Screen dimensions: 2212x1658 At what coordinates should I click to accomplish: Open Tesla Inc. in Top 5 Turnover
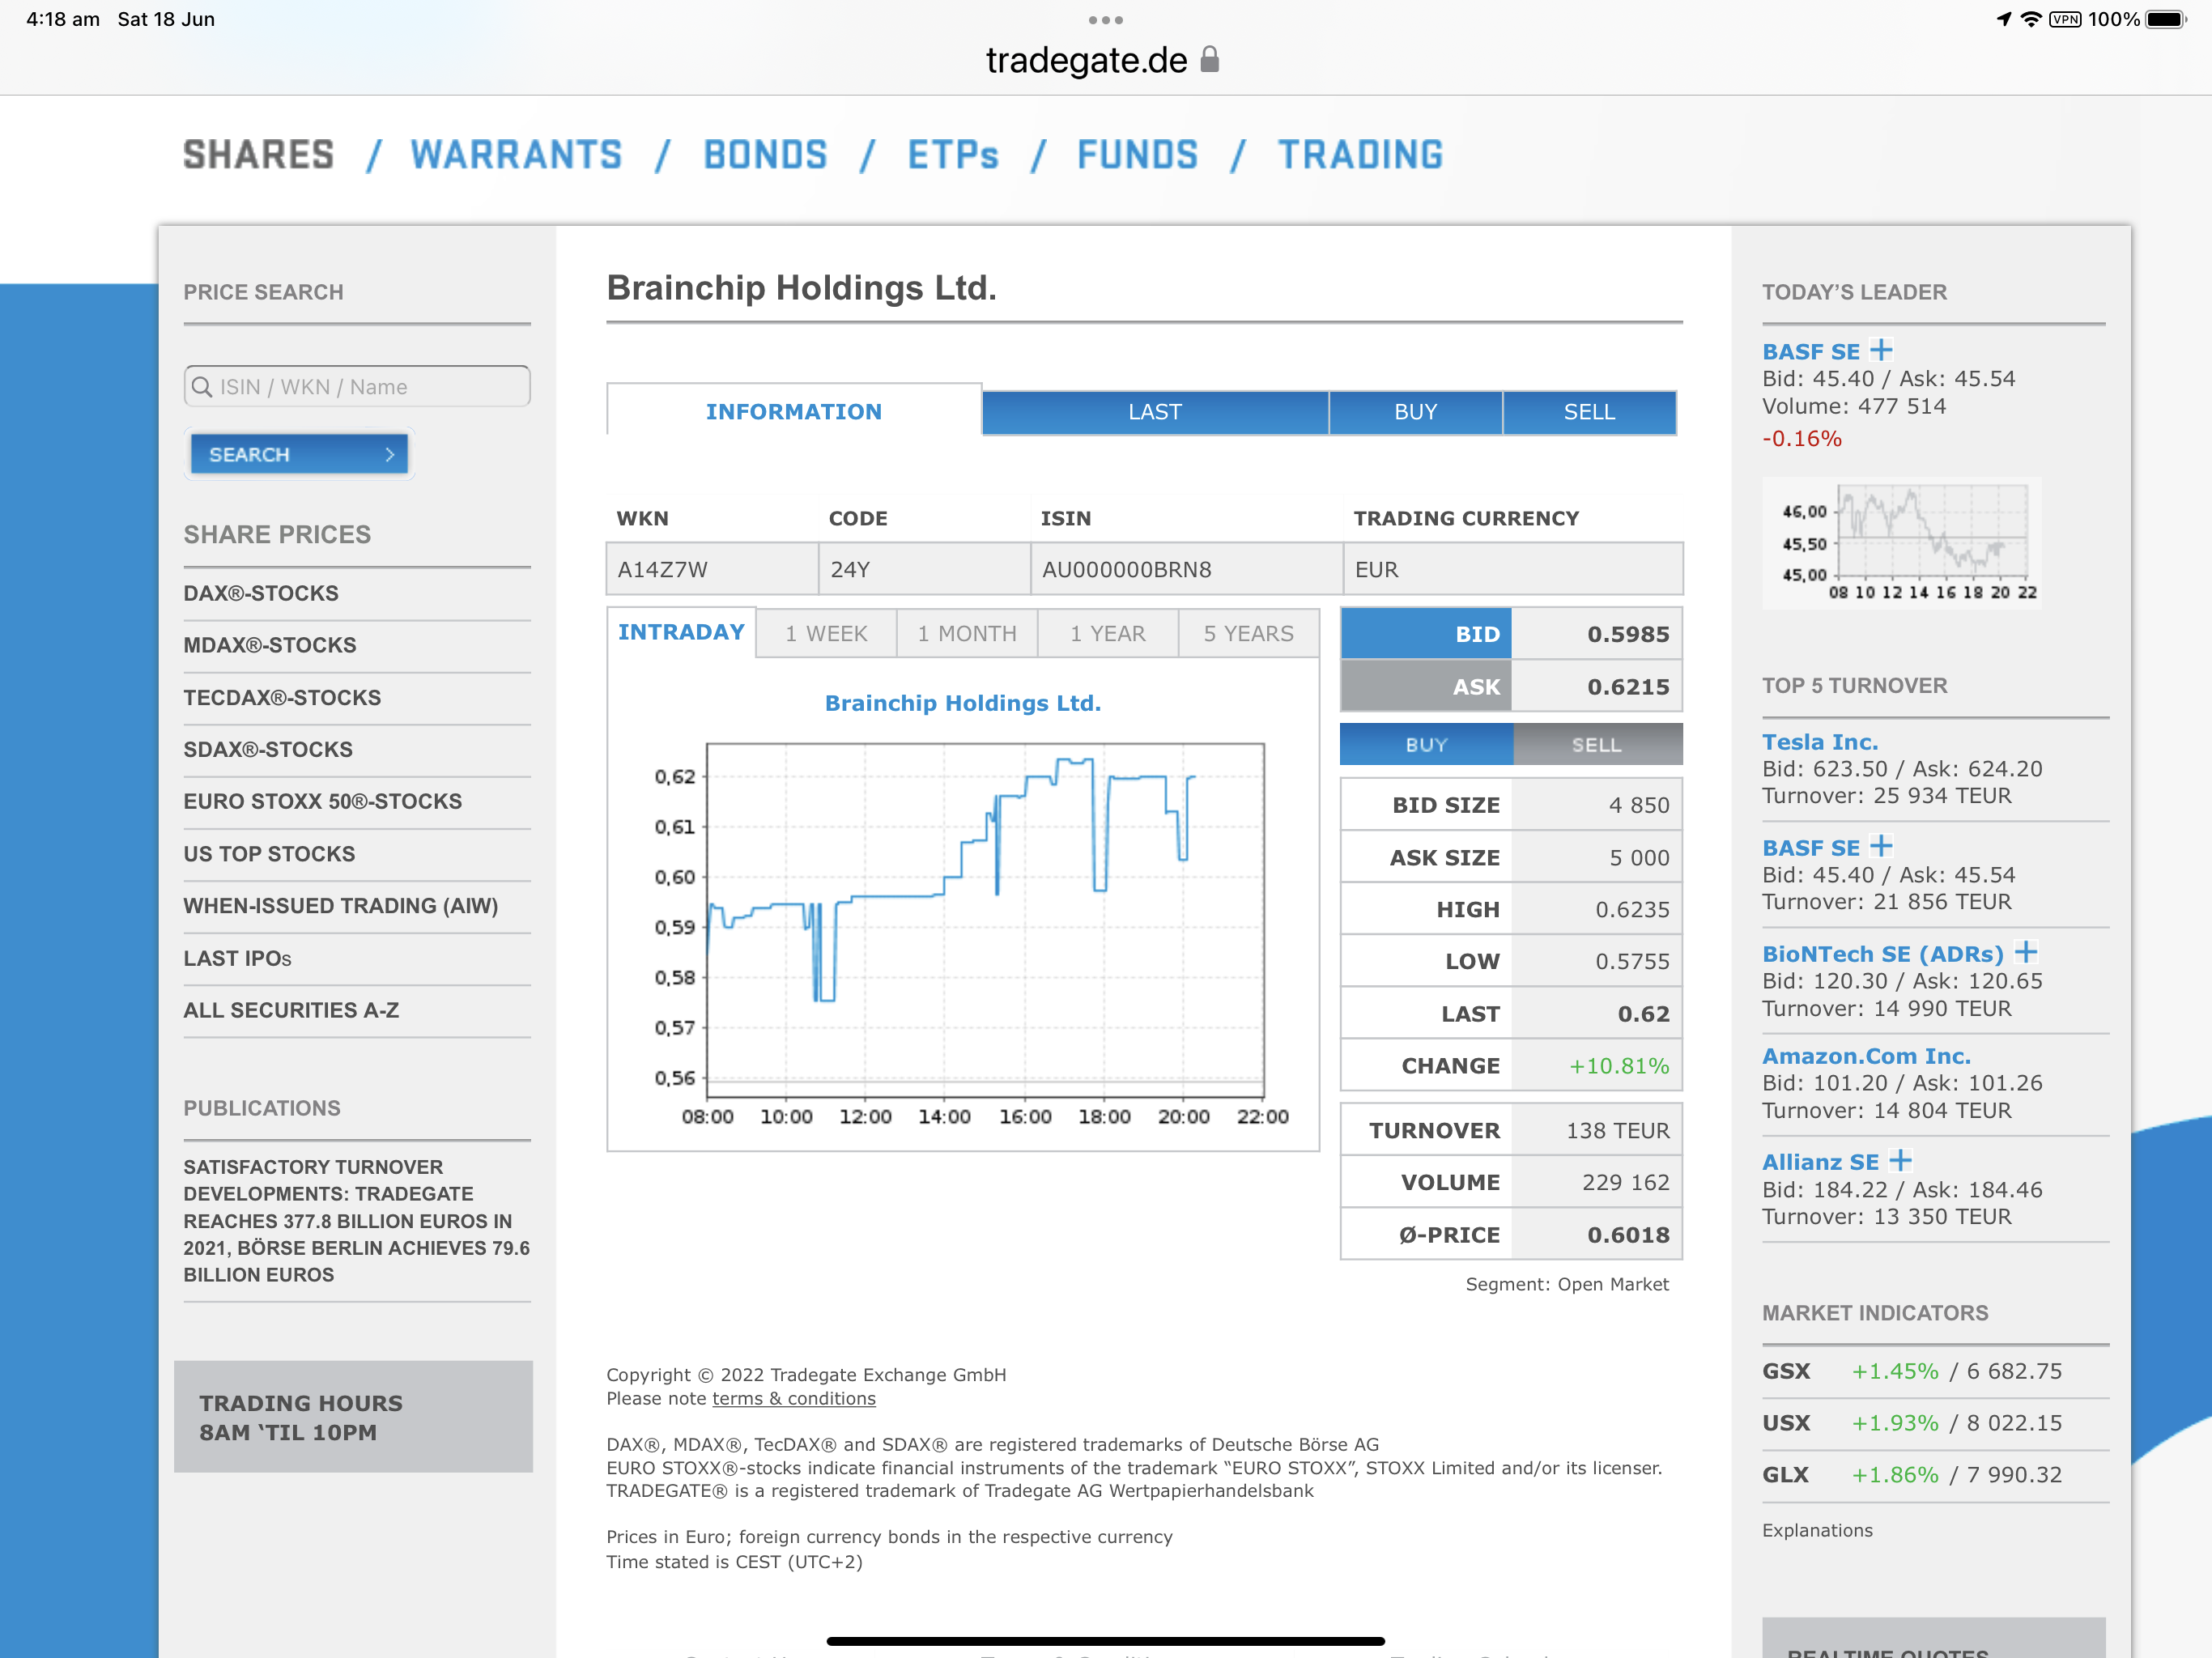(x=1820, y=742)
